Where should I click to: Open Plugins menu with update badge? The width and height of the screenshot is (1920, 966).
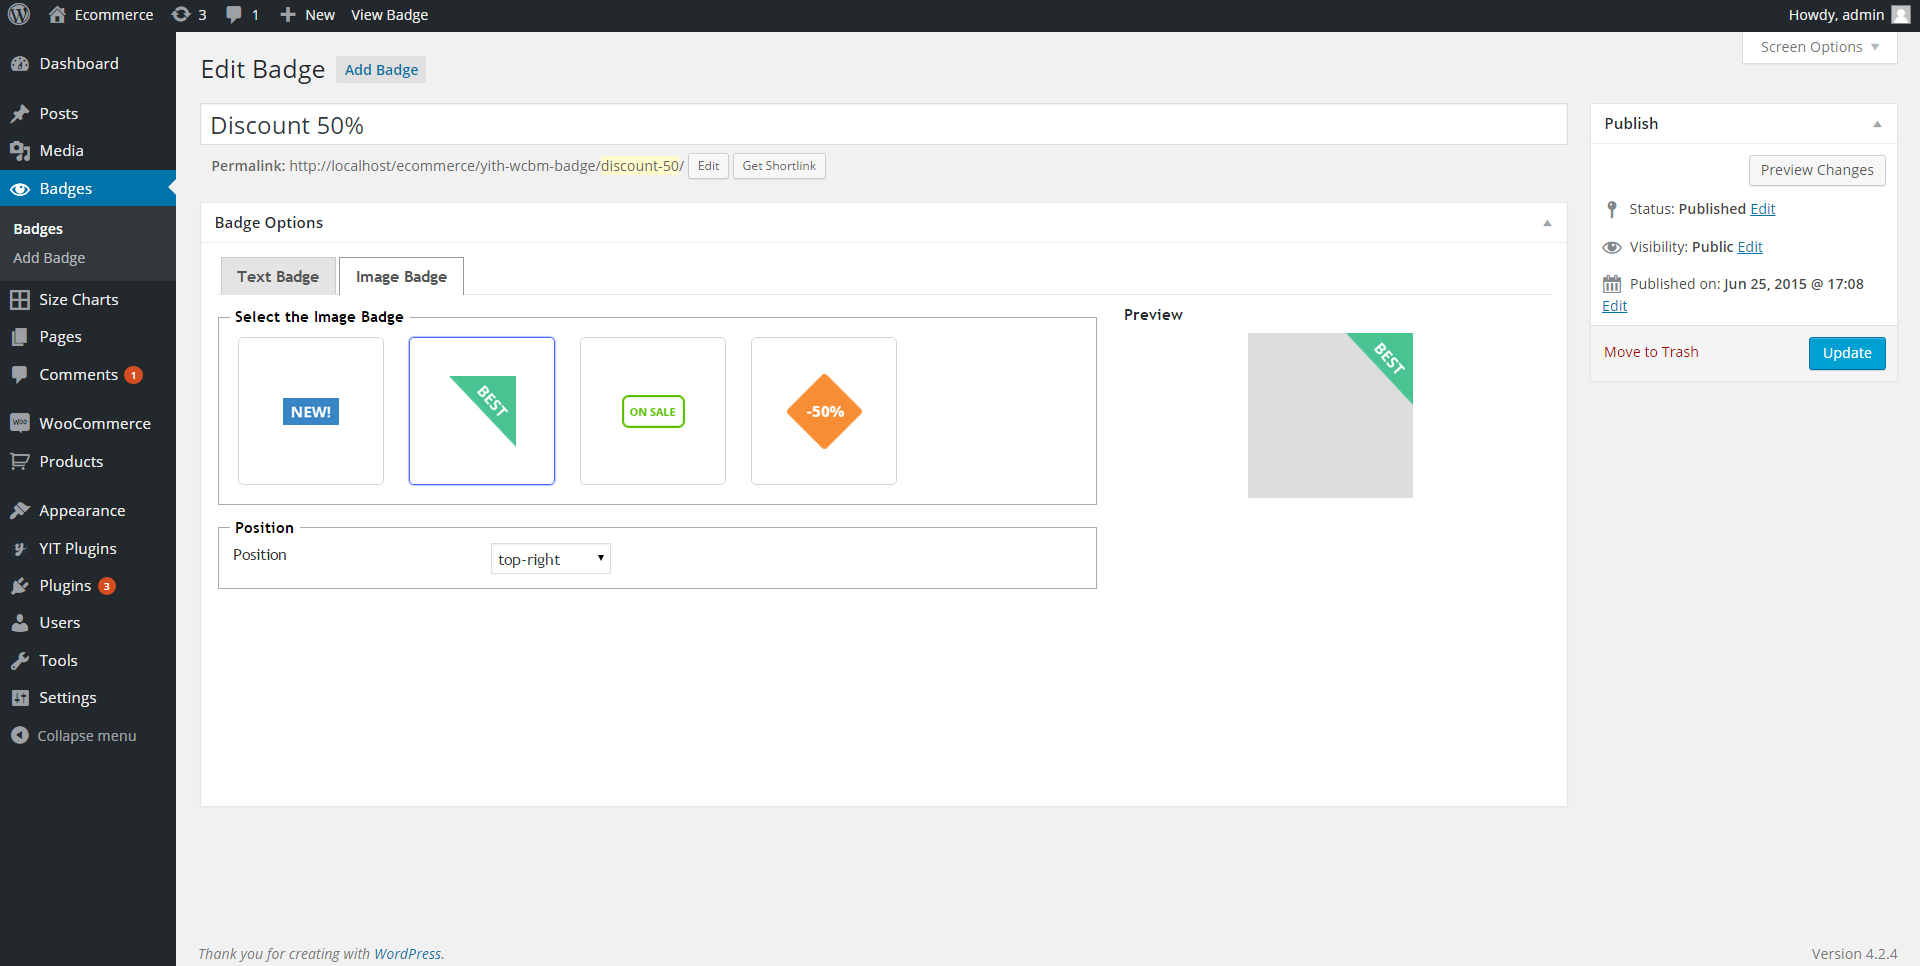click(66, 586)
